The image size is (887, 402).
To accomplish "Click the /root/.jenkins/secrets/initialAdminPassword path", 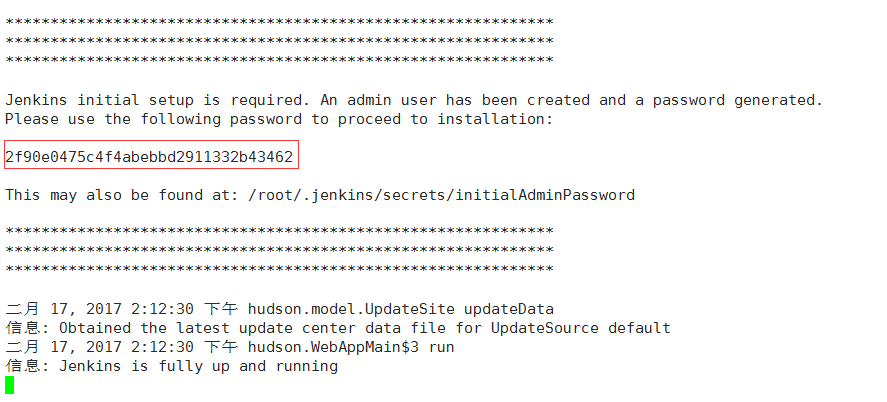I will point(441,195).
